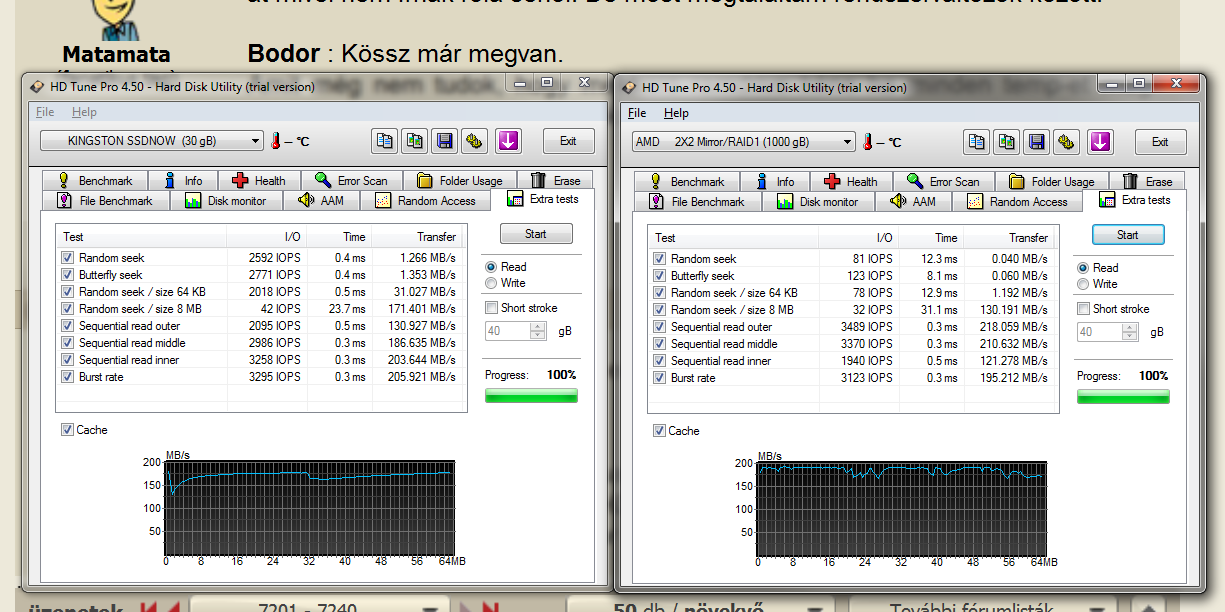
Task: Open Health tab in KINGSTON window
Action: coord(259,181)
